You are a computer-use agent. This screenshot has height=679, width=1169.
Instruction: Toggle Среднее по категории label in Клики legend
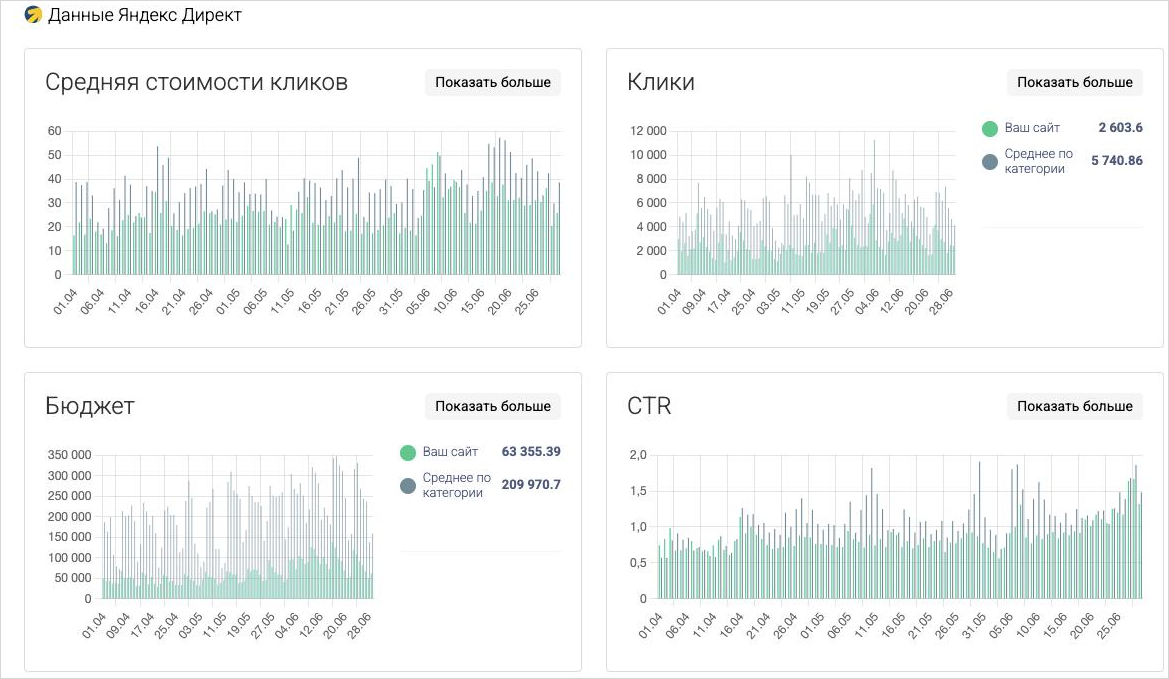(x=1038, y=161)
